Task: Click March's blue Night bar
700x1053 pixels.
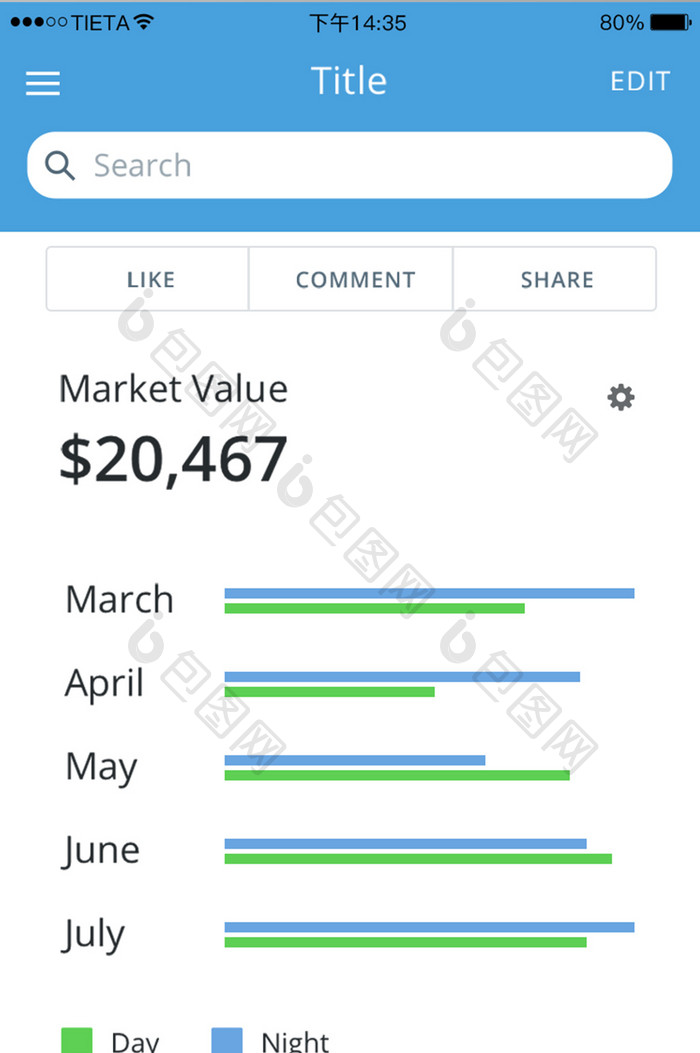Action: pos(429,593)
